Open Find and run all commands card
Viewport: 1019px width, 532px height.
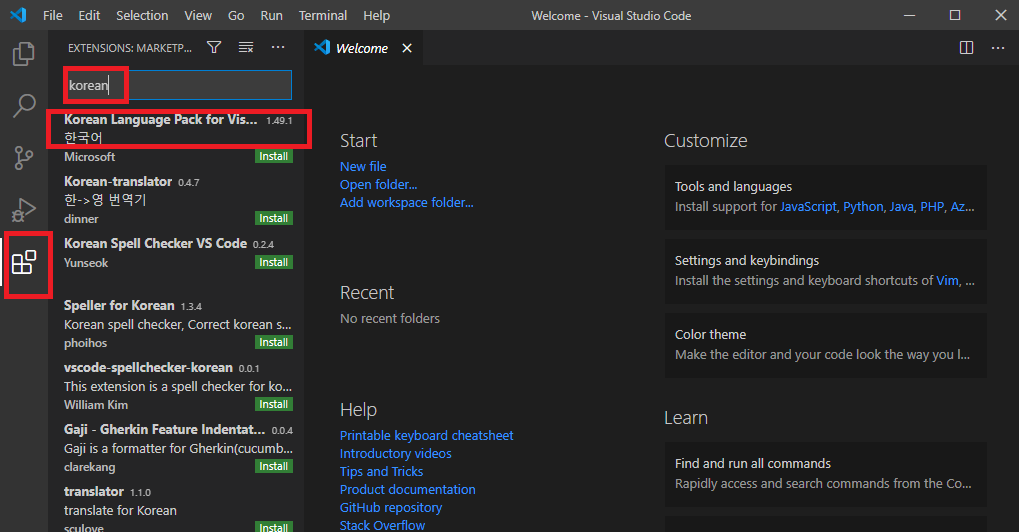pyautogui.click(x=825, y=474)
